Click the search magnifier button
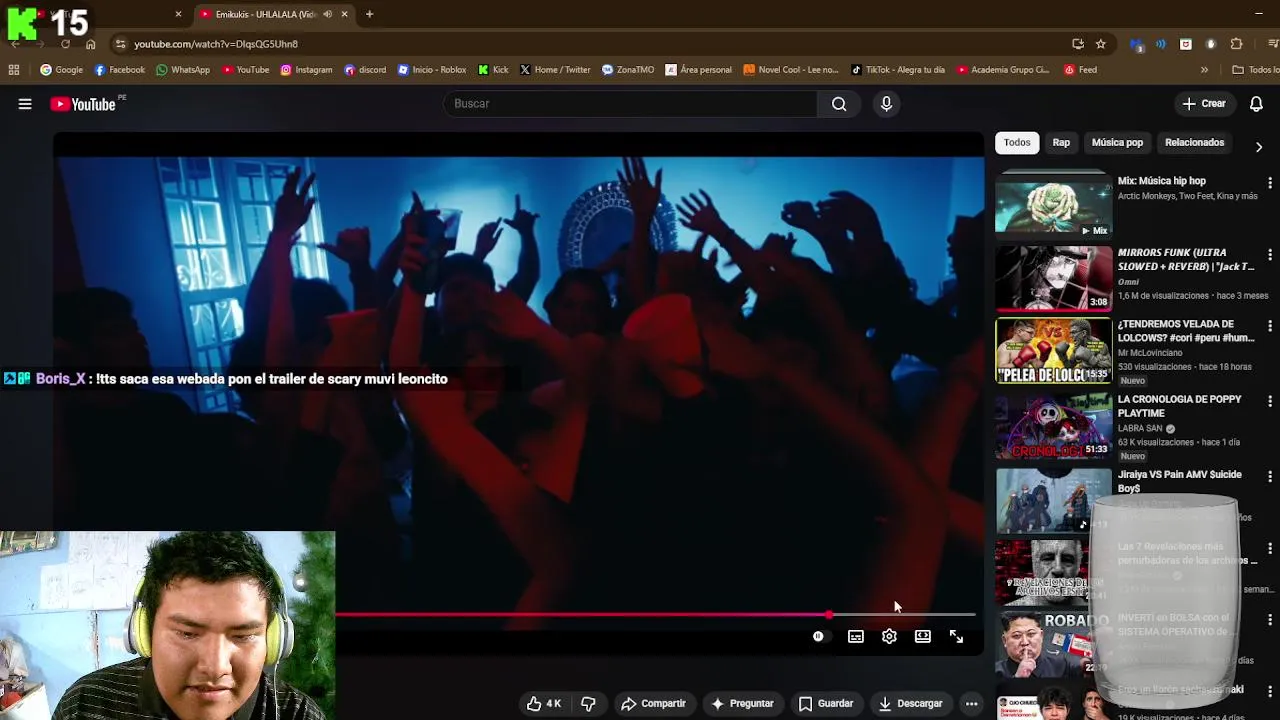The image size is (1280, 720). [839, 104]
